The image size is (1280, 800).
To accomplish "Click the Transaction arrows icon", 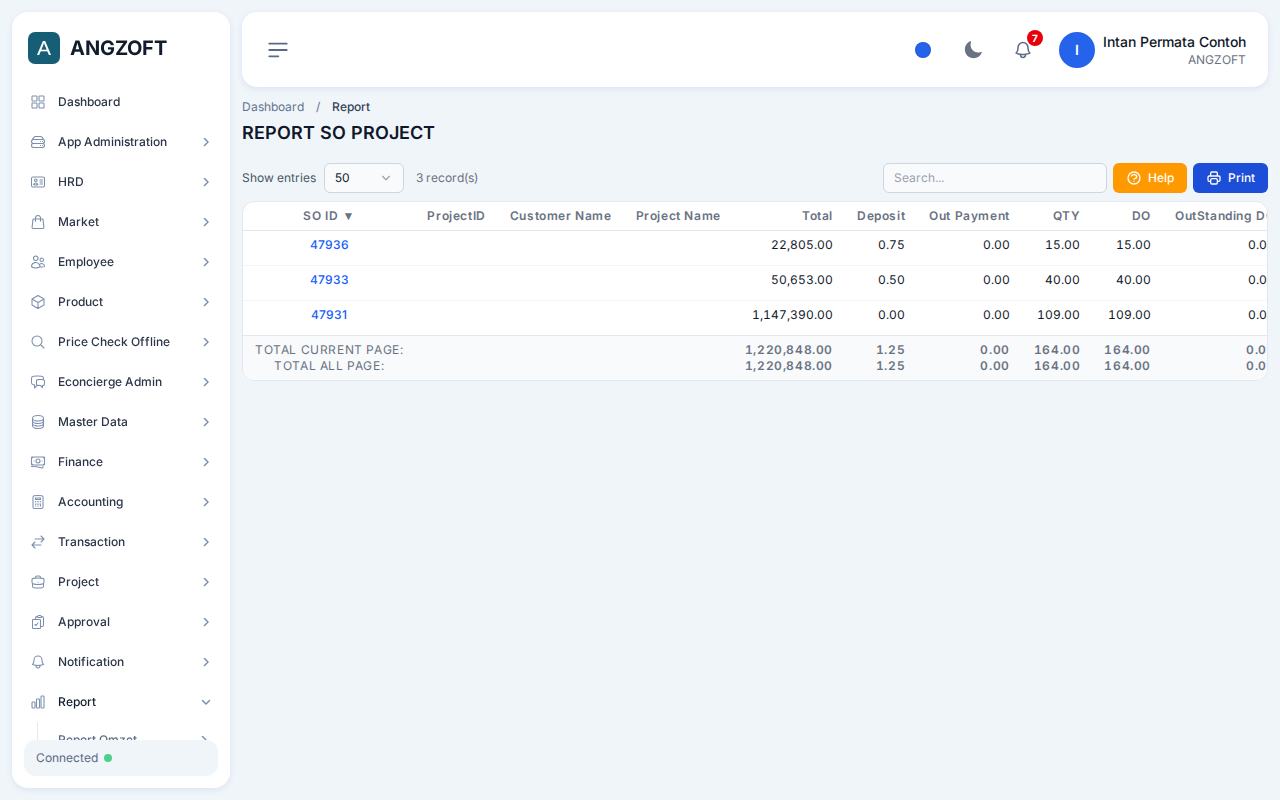I will point(38,542).
